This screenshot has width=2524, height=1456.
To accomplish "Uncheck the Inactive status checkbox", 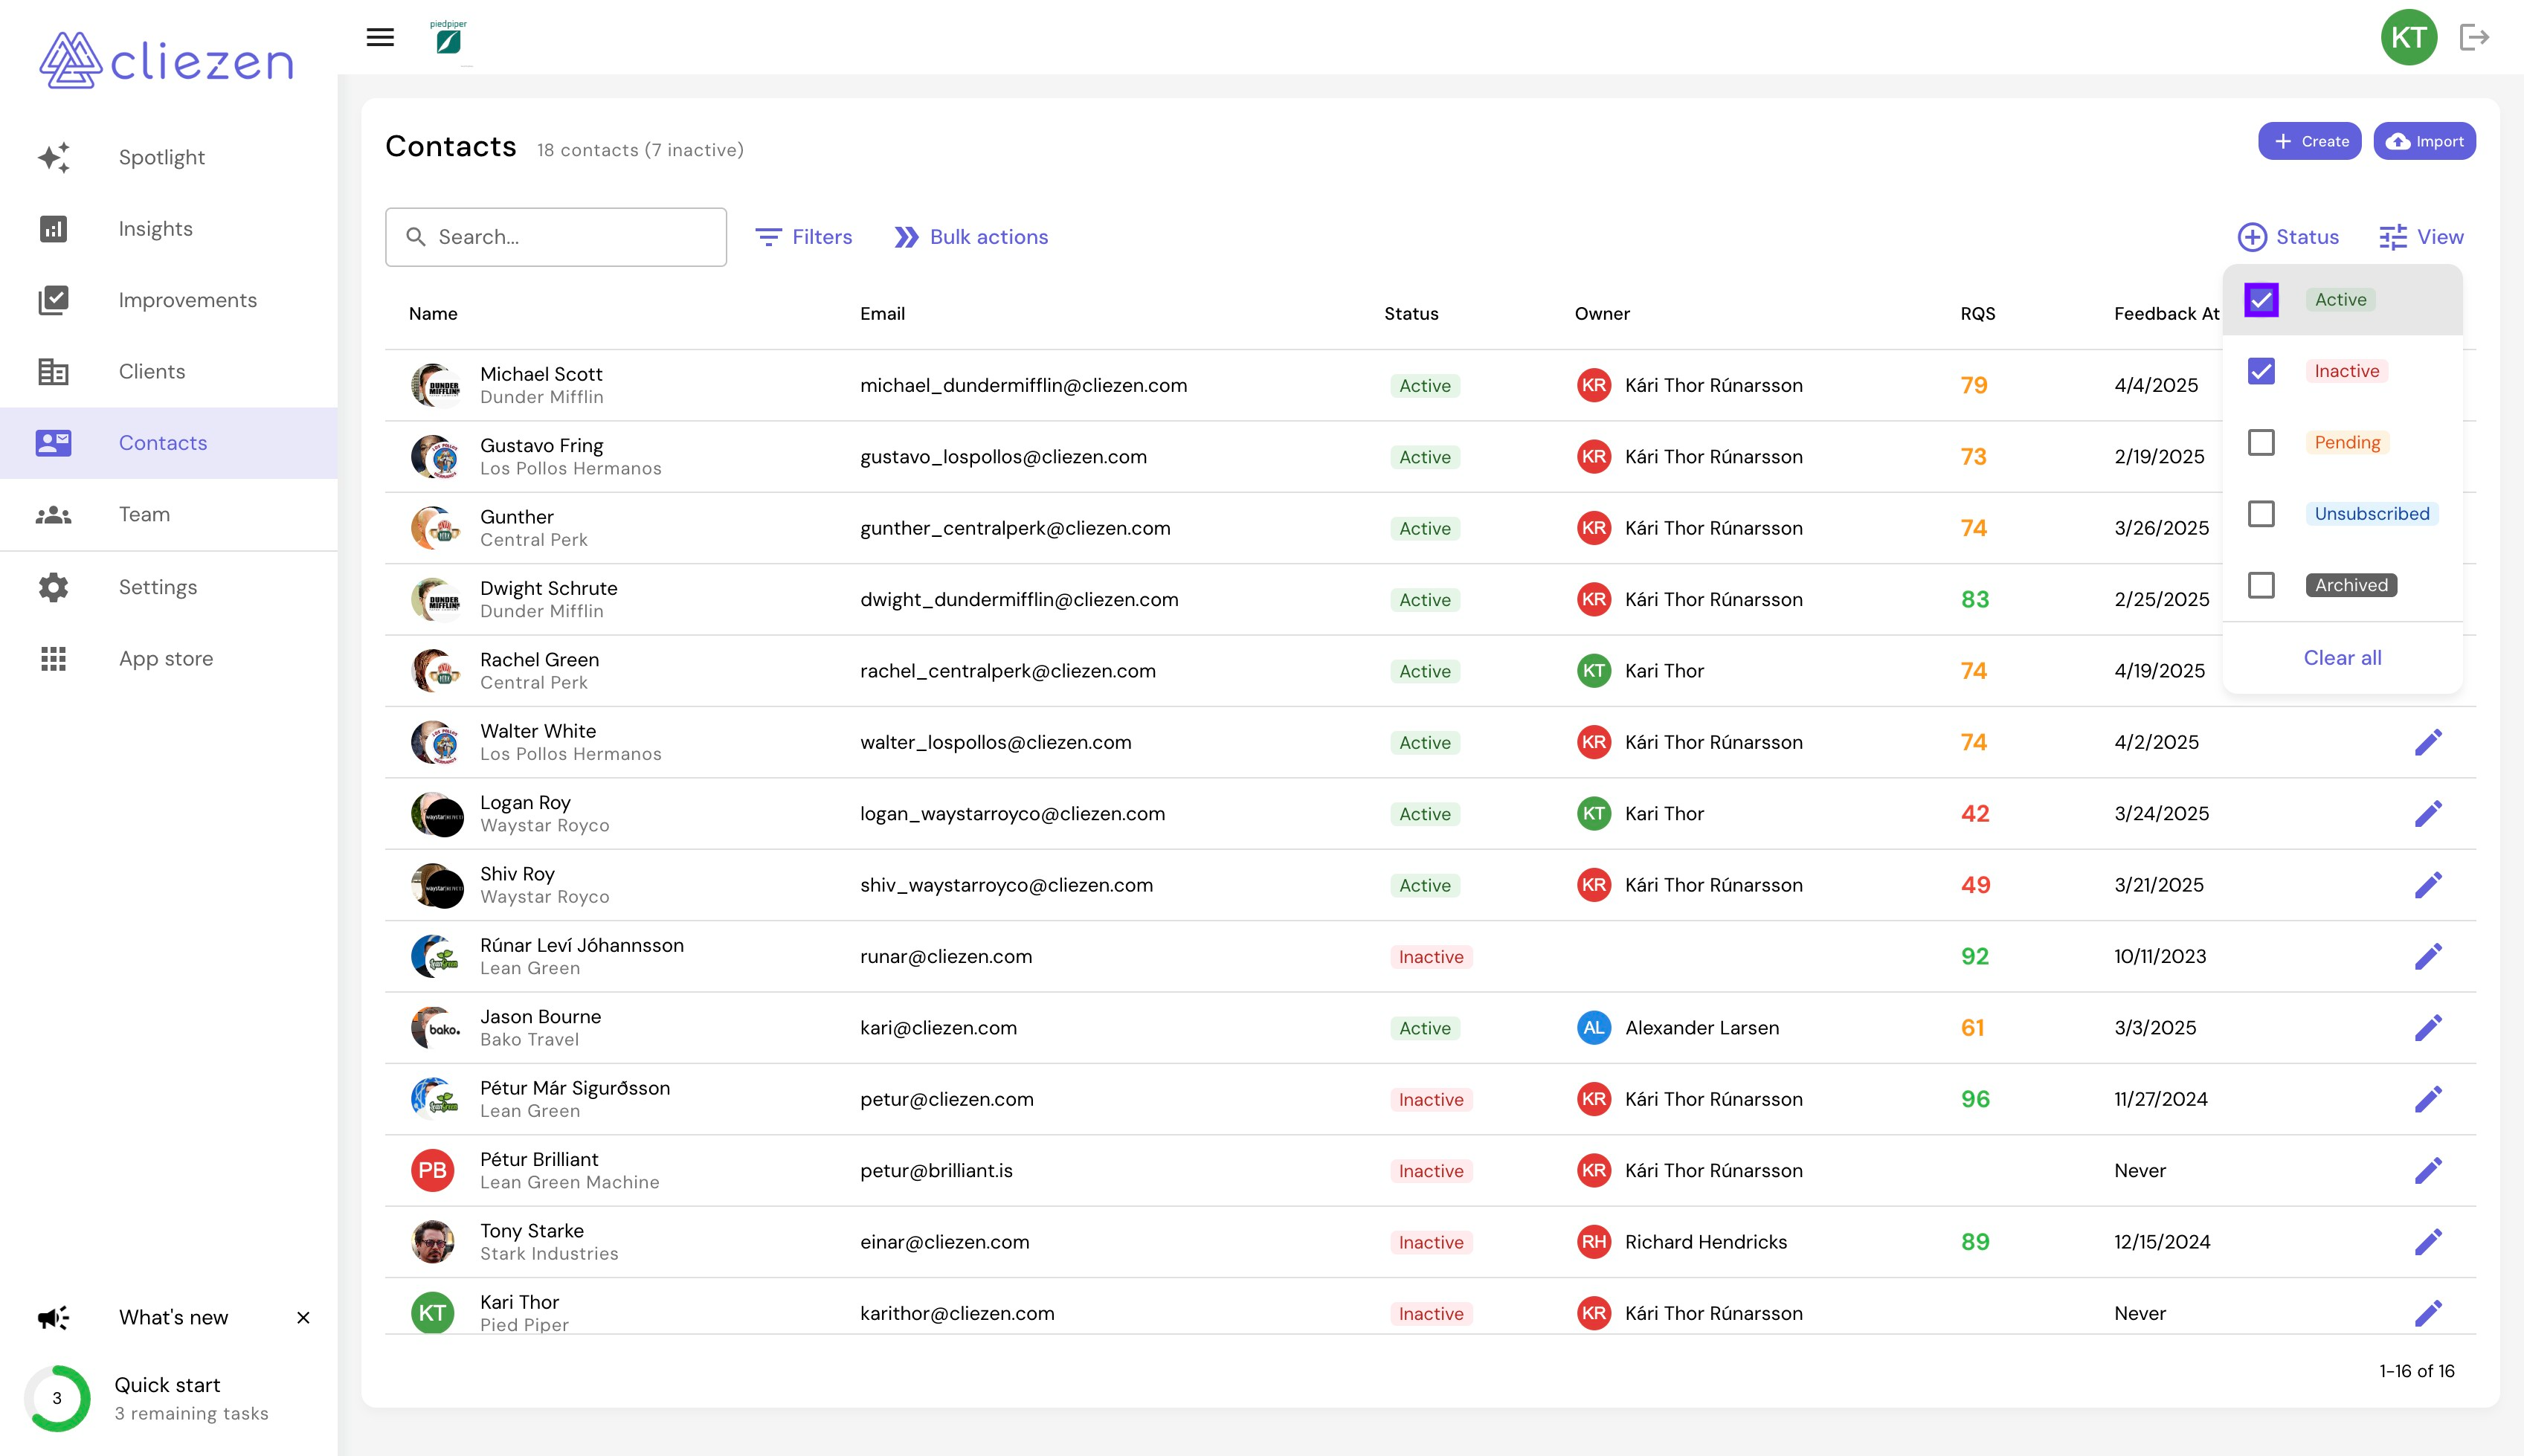I will [2261, 371].
